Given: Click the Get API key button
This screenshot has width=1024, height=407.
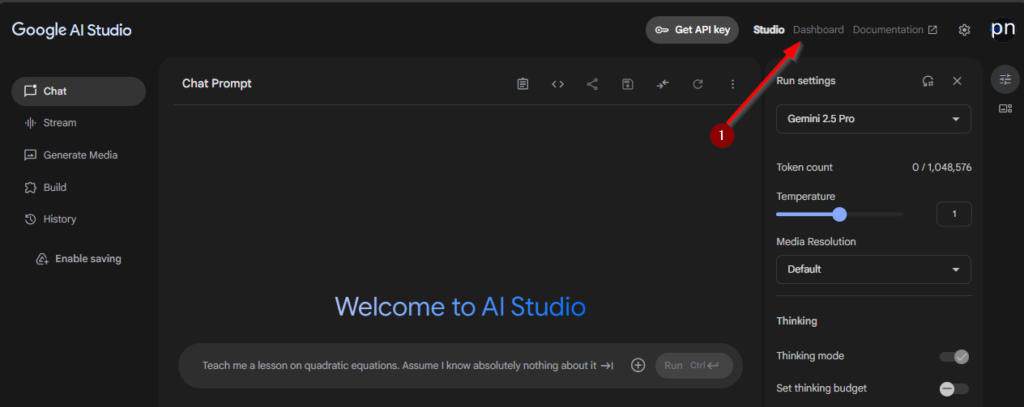Looking at the screenshot, I should coord(692,30).
